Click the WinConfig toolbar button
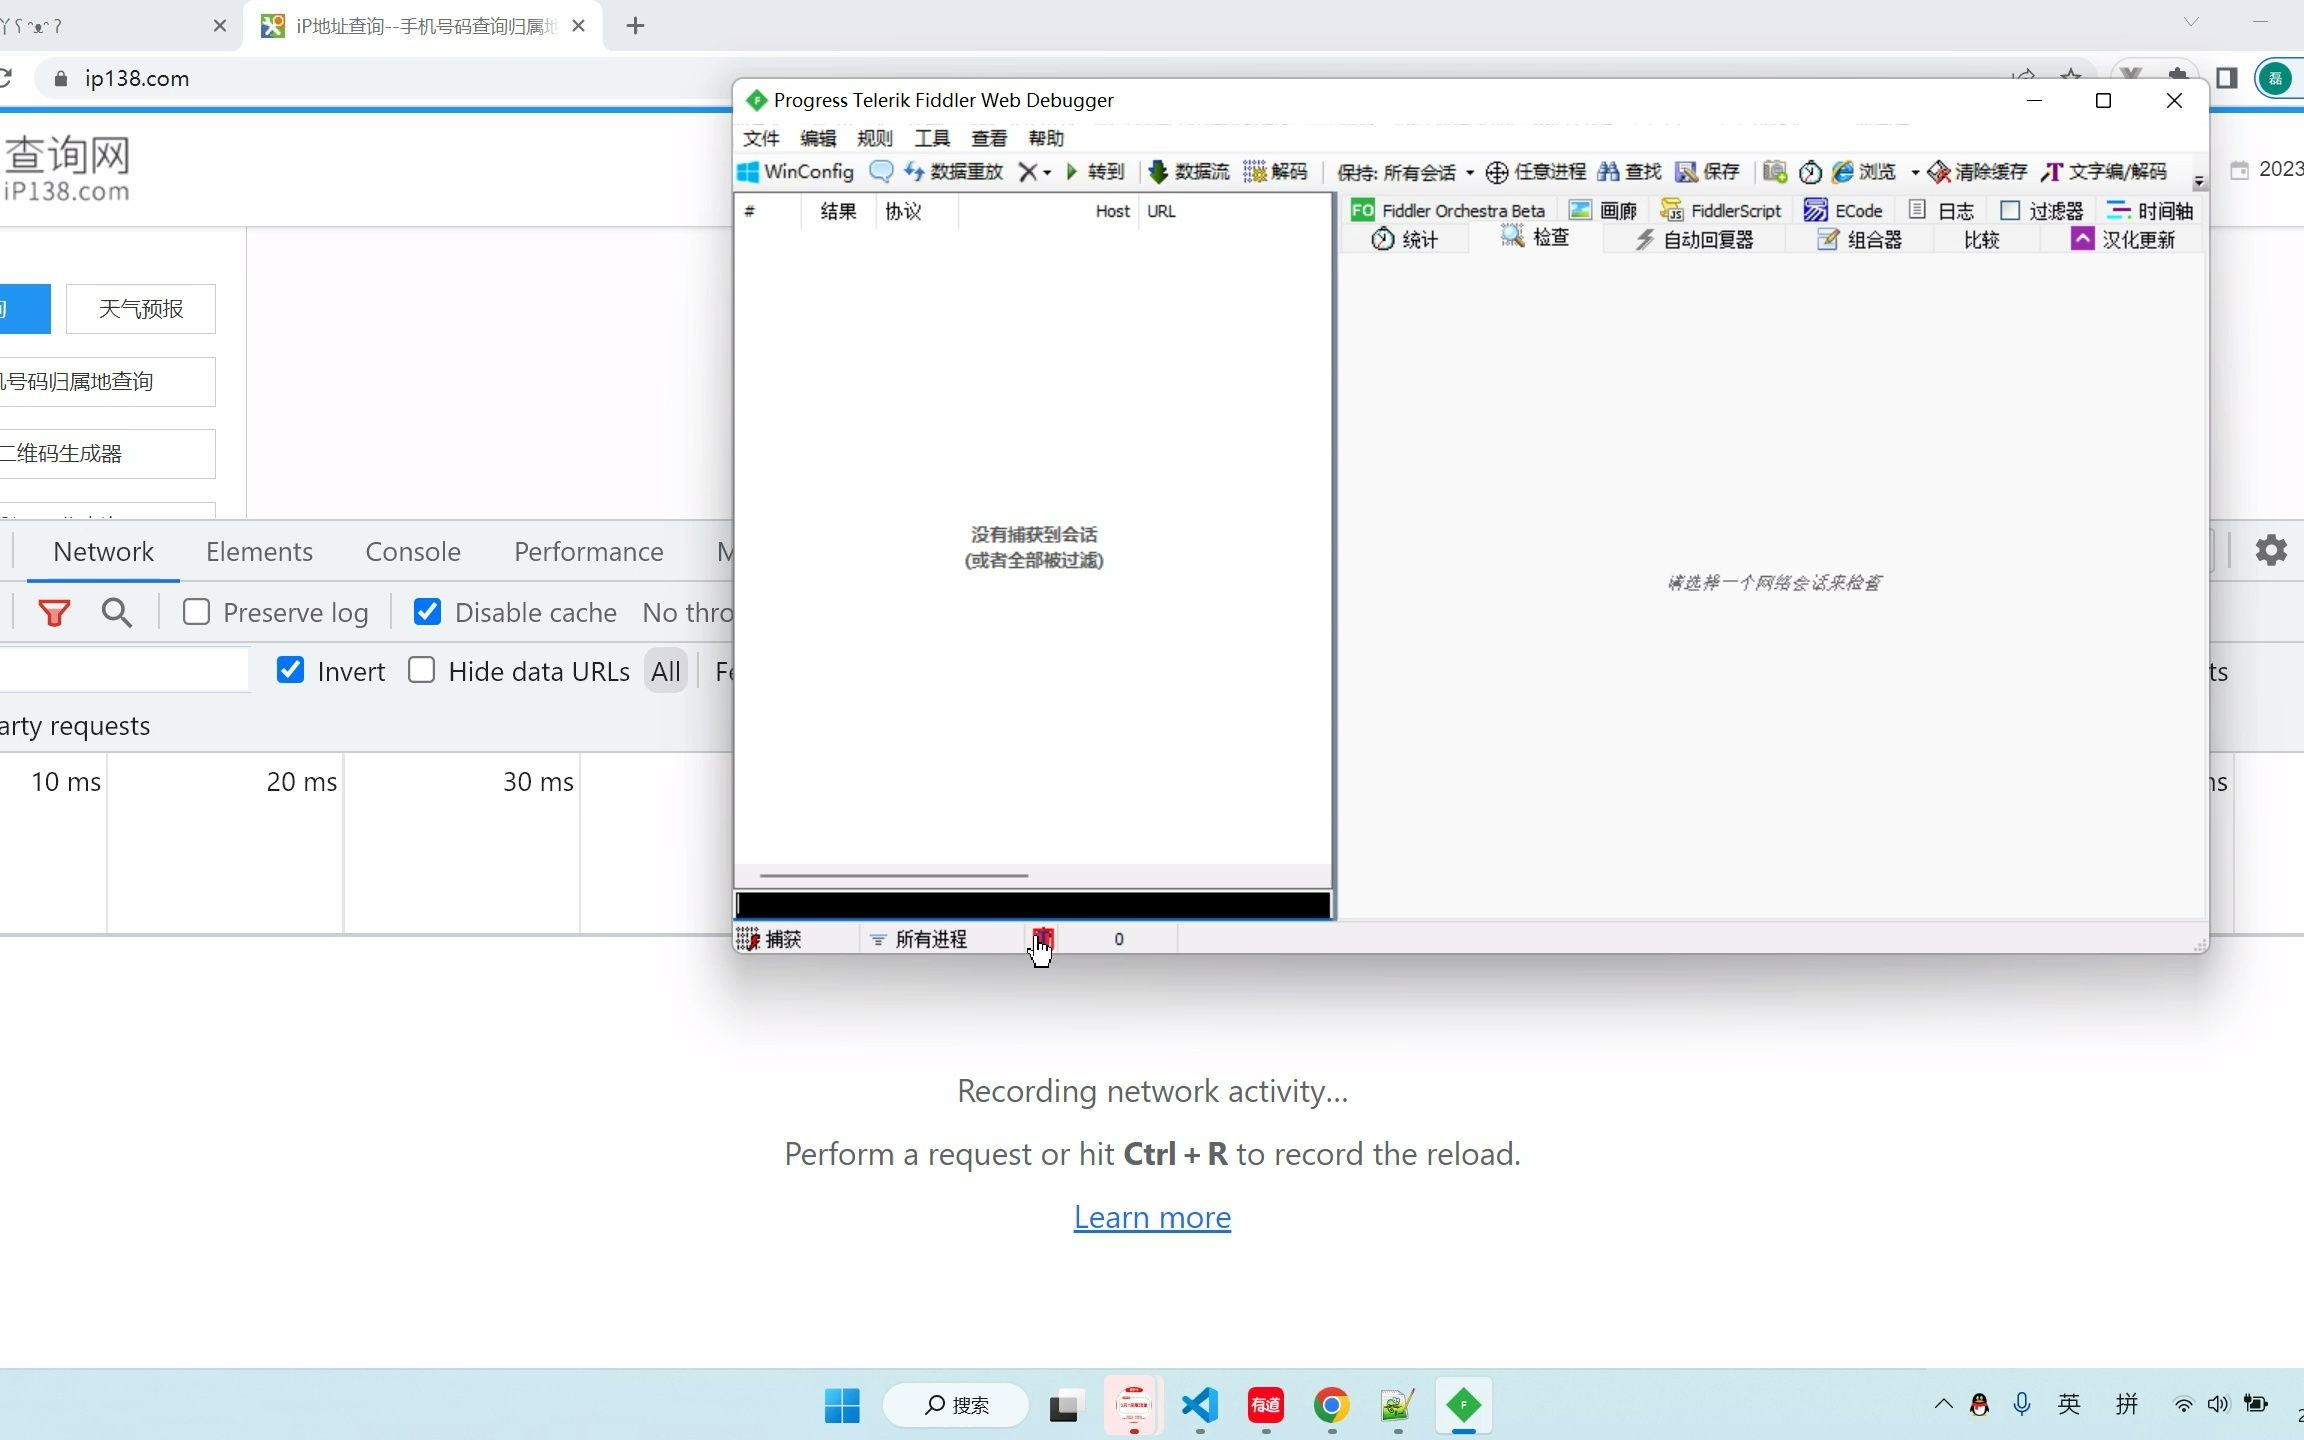This screenshot has height=1440, width=2304. click(x=796, y=171)
